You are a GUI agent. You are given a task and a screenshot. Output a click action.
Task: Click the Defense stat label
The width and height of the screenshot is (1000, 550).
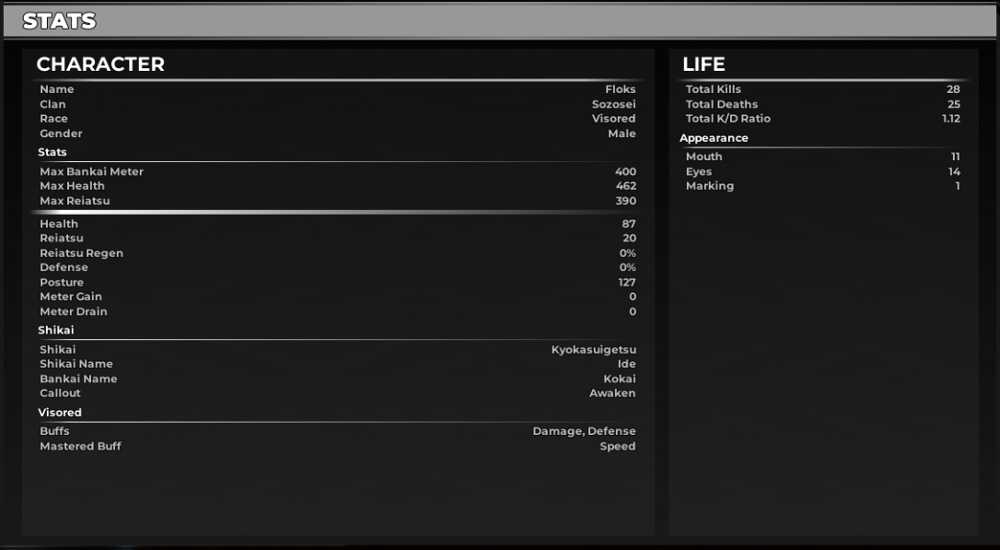tap(64, 267)
